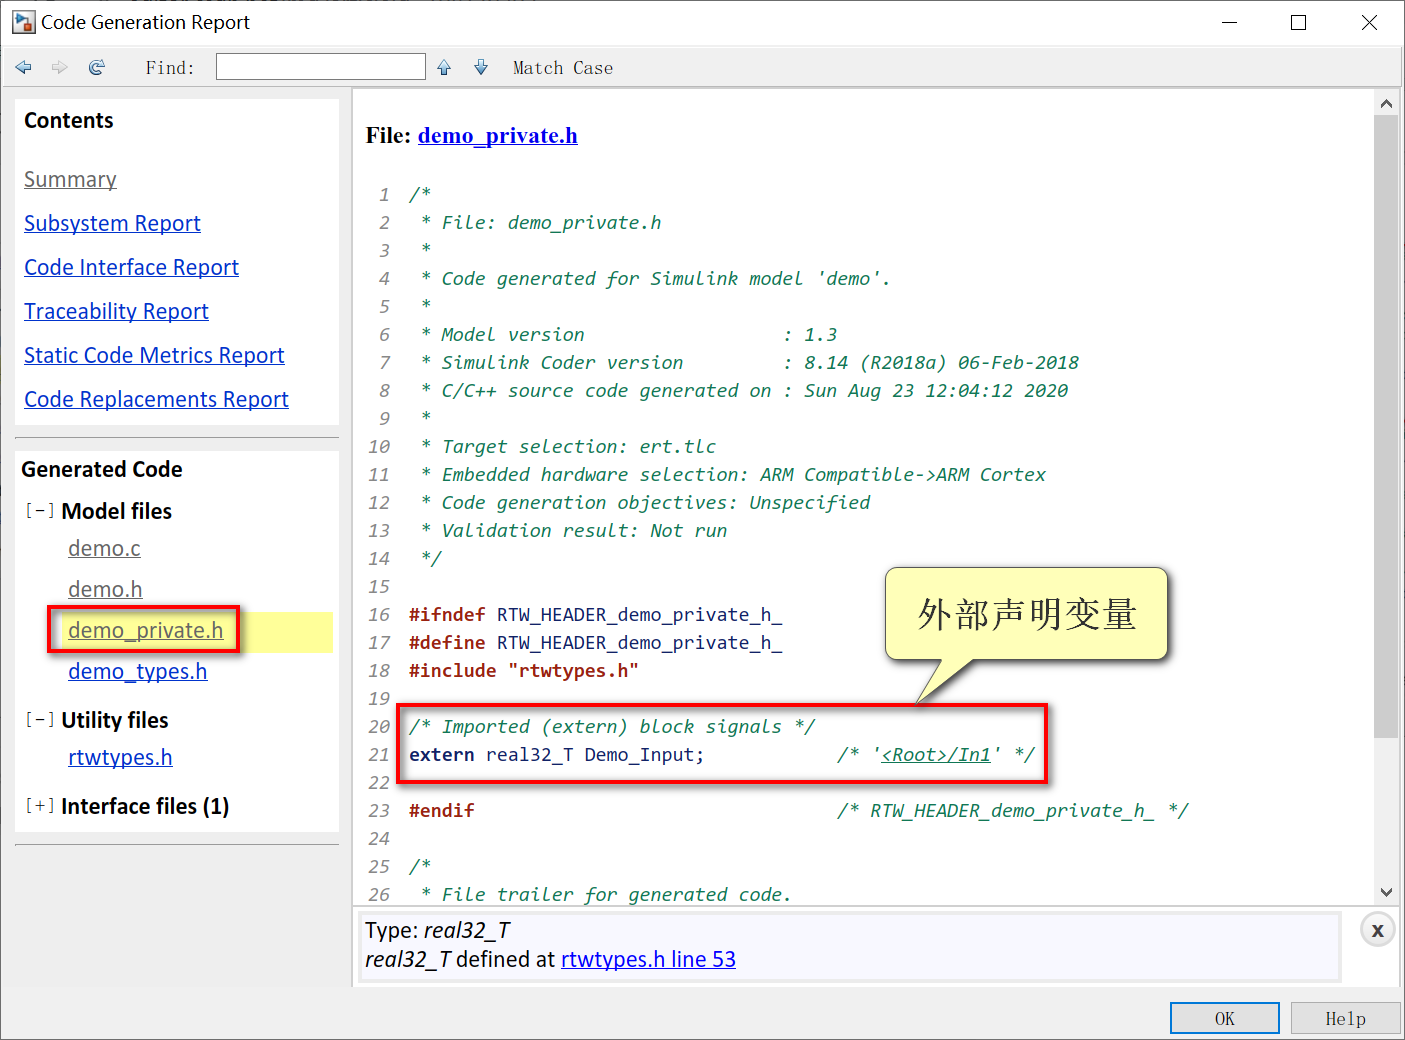Click the #ifndef RTW_HEADER_demo_private_h_ line
The height and width of the screenshot is (1040, 1405).
click(x=596, y=614)
